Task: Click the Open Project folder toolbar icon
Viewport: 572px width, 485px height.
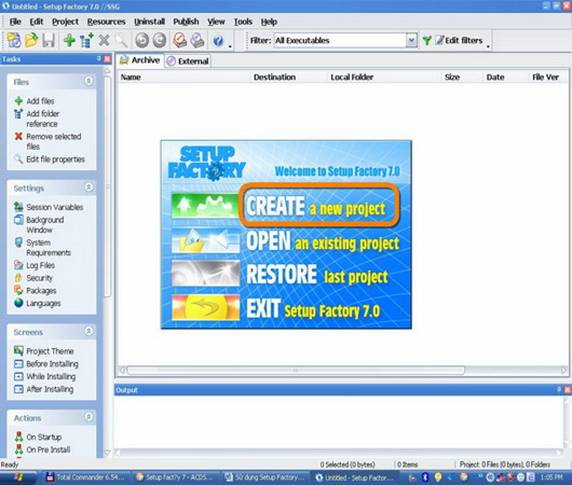Action: [31, 40]
